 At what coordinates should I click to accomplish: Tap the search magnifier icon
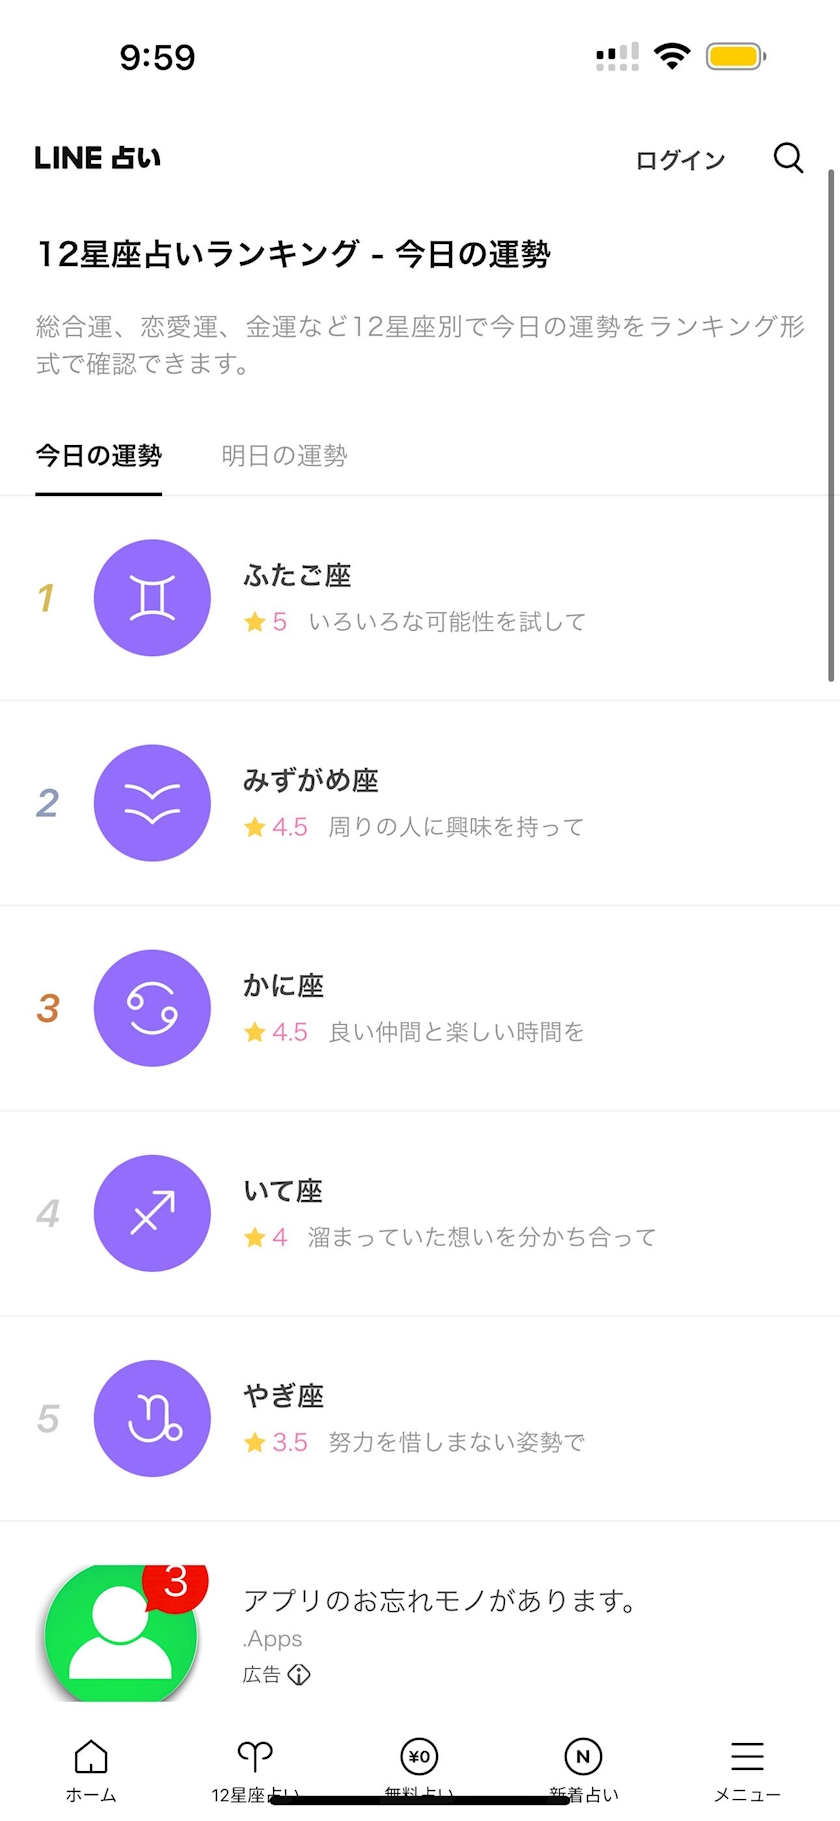pos(788,158)
